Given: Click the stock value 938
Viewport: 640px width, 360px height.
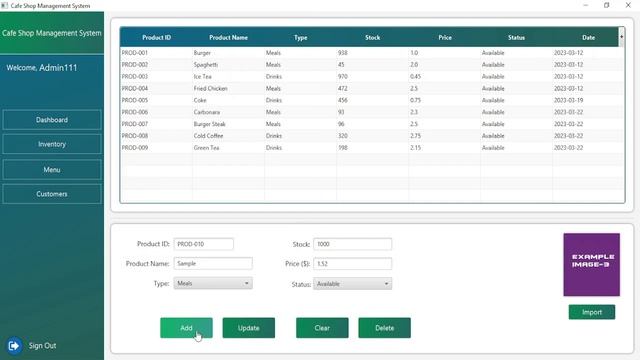Looking at the screenshot, I should 342,53.
